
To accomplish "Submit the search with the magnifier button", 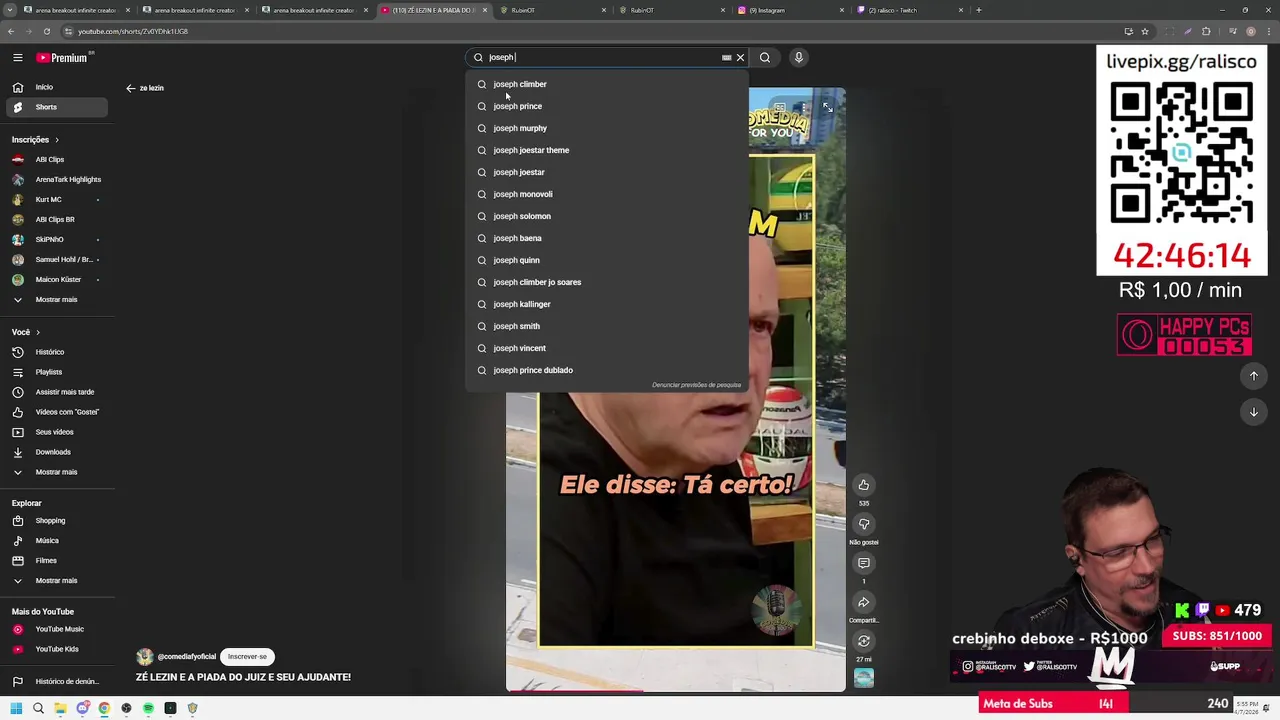I will [765, 57].
